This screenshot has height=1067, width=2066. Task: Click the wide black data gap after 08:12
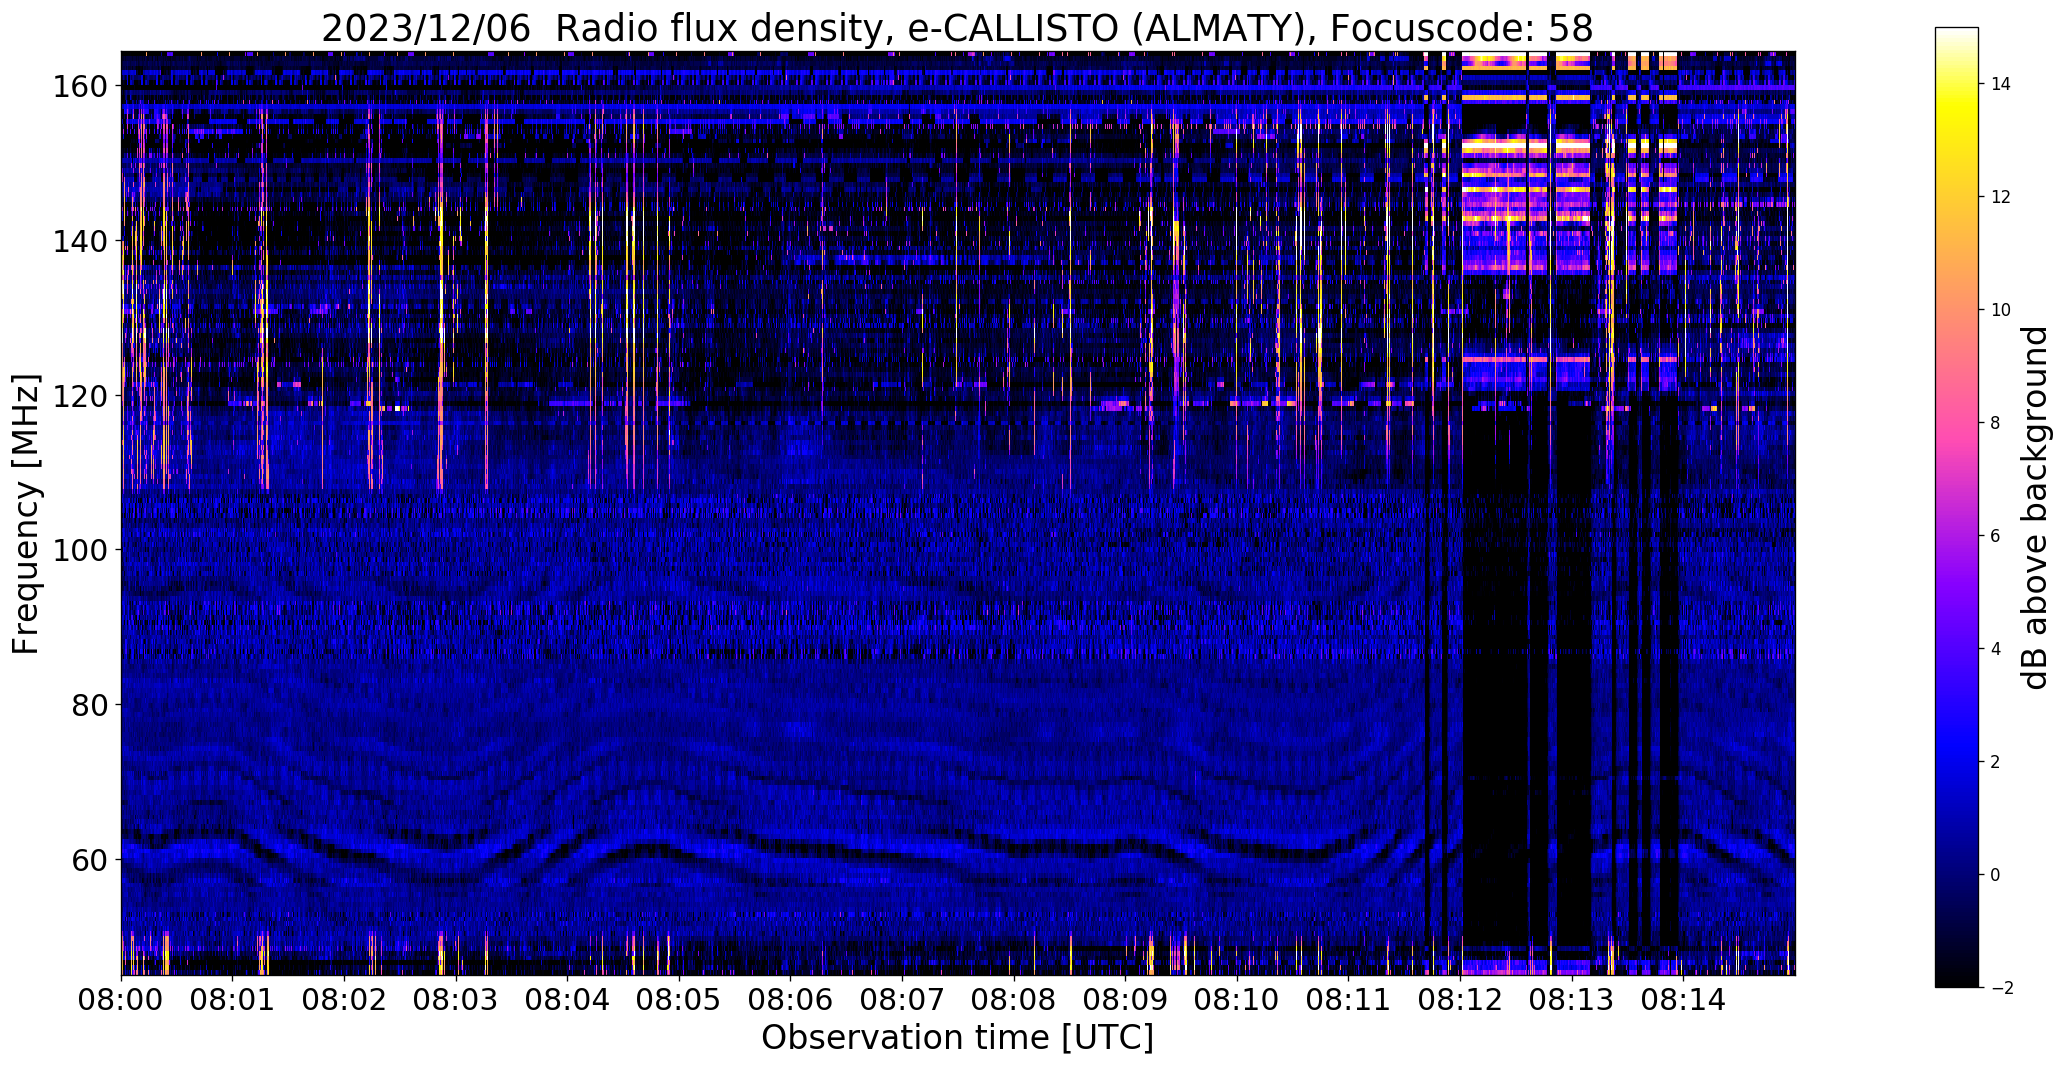pyautogui.click(x=1494, y=670)
